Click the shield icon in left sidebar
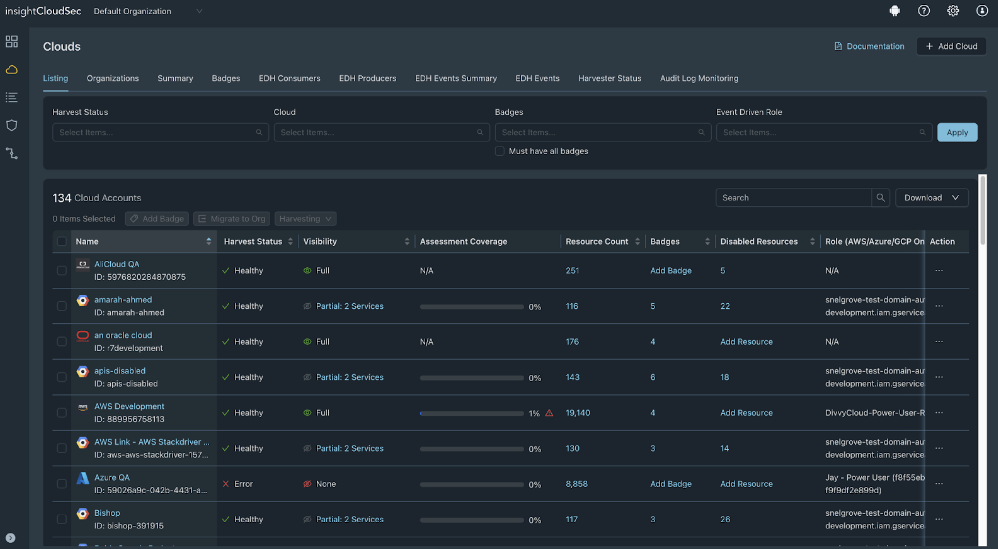998x549 pixels. click(12, 125)
